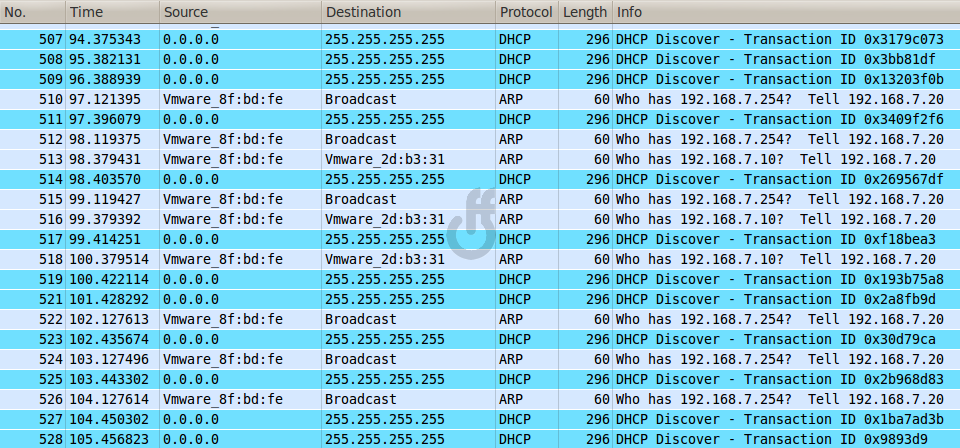The image size is (960, 448).
Task: Click the Source column header
Action: (240, 12)
